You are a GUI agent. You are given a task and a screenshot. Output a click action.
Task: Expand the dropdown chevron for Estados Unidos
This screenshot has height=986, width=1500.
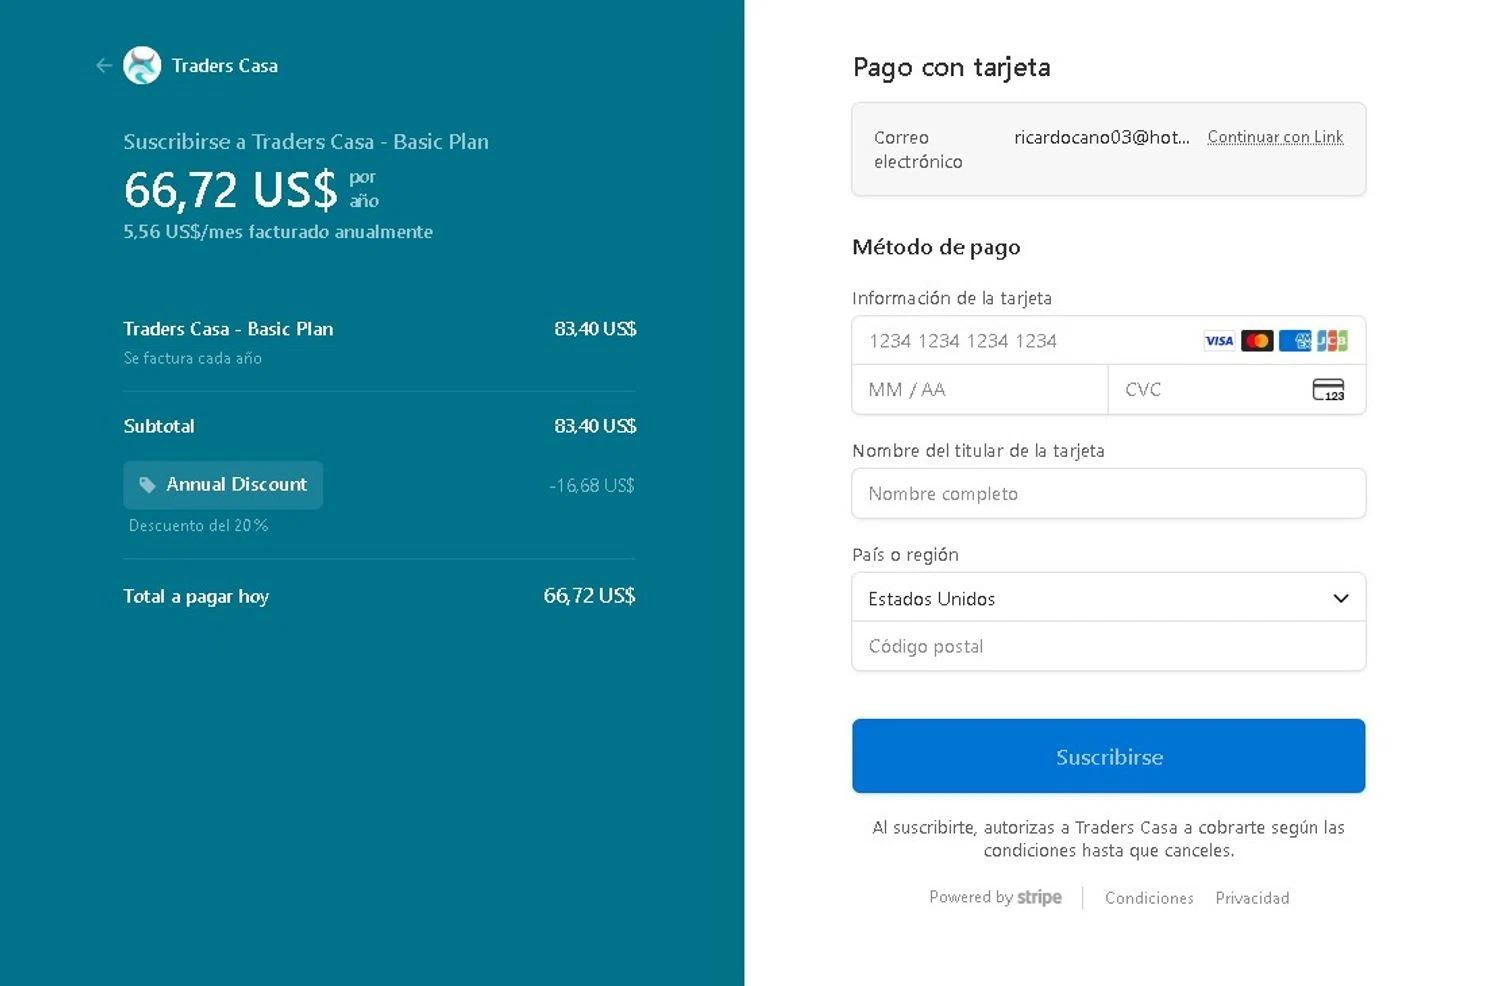1341,598
